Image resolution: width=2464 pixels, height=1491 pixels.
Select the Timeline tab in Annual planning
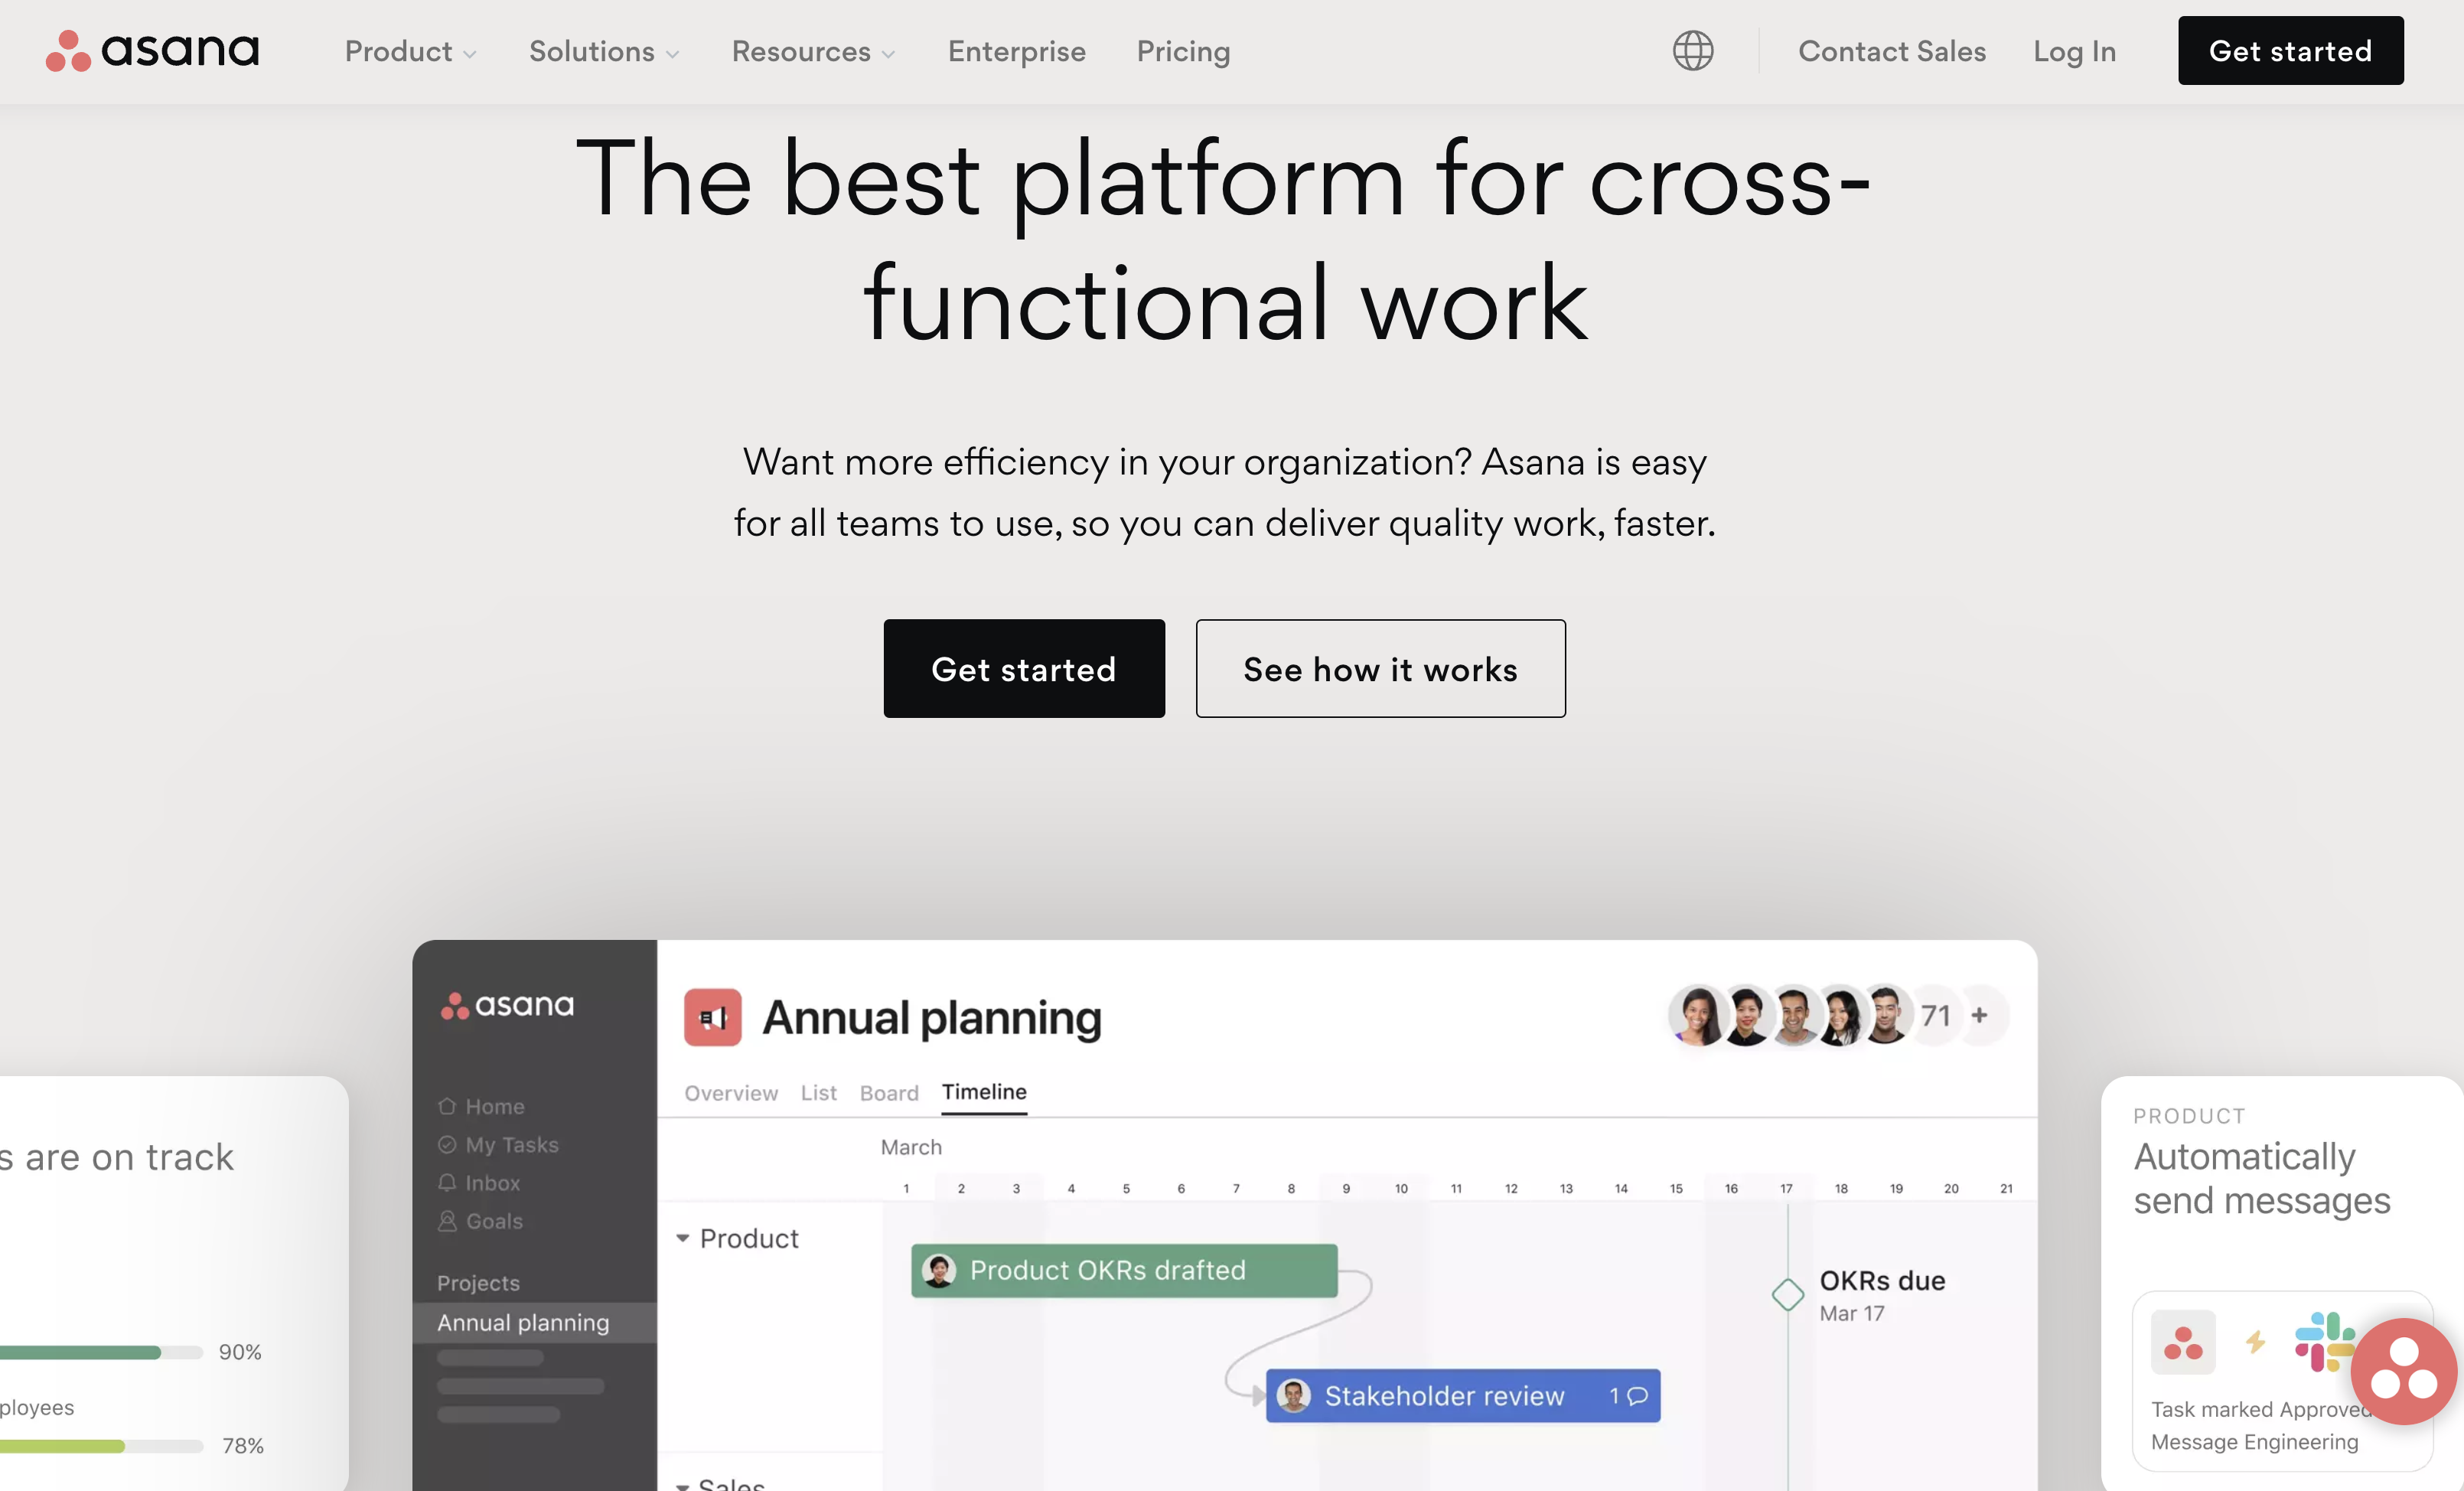[984, 1091]
